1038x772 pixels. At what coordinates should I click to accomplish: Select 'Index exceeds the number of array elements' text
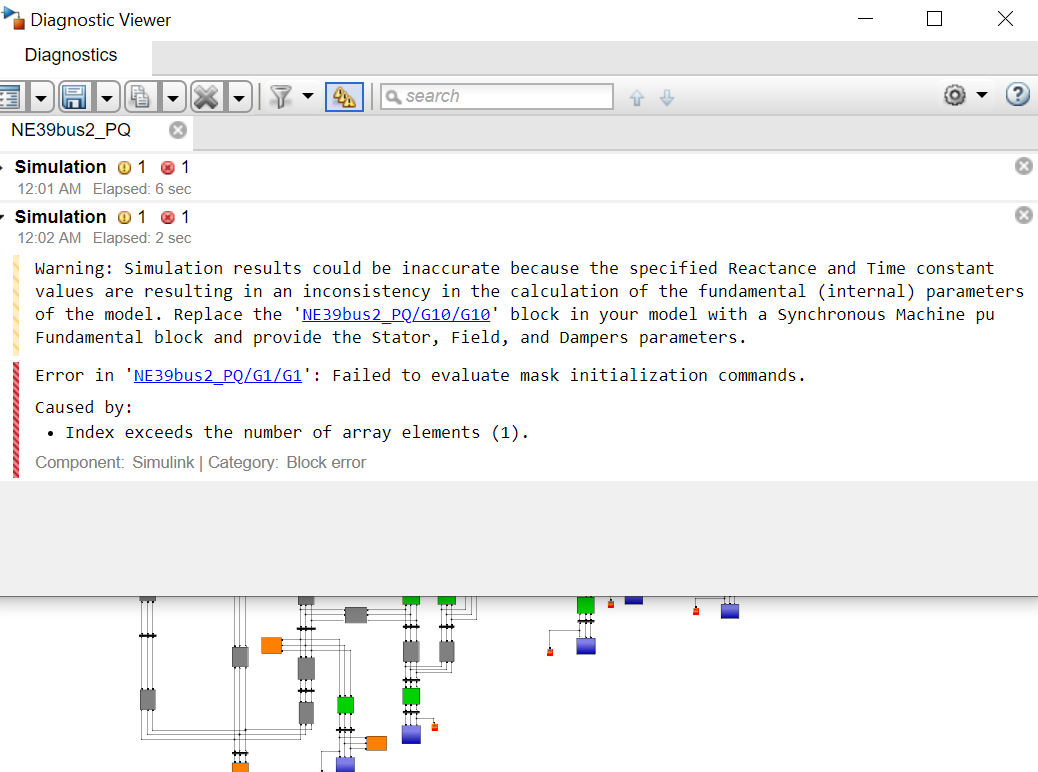pyautogui.click(x=273, y=433)
